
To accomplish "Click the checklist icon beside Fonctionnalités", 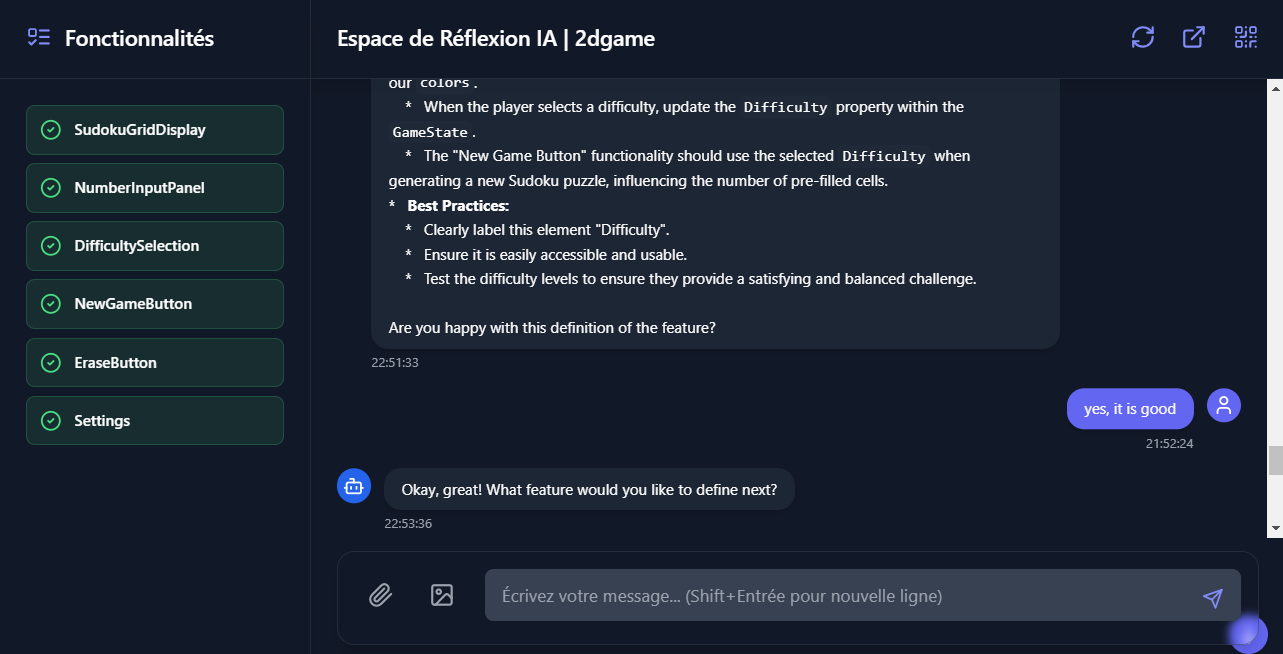I will [39, 38].
